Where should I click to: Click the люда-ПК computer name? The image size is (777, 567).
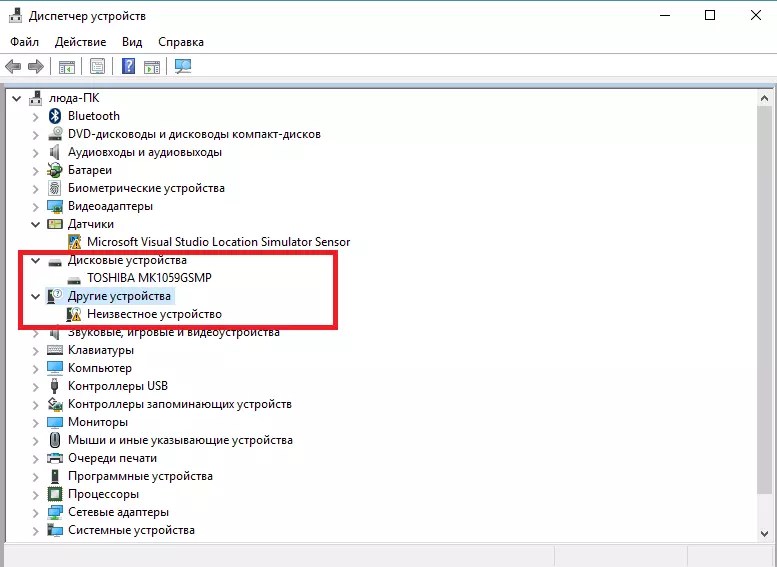tap(74, 98)
